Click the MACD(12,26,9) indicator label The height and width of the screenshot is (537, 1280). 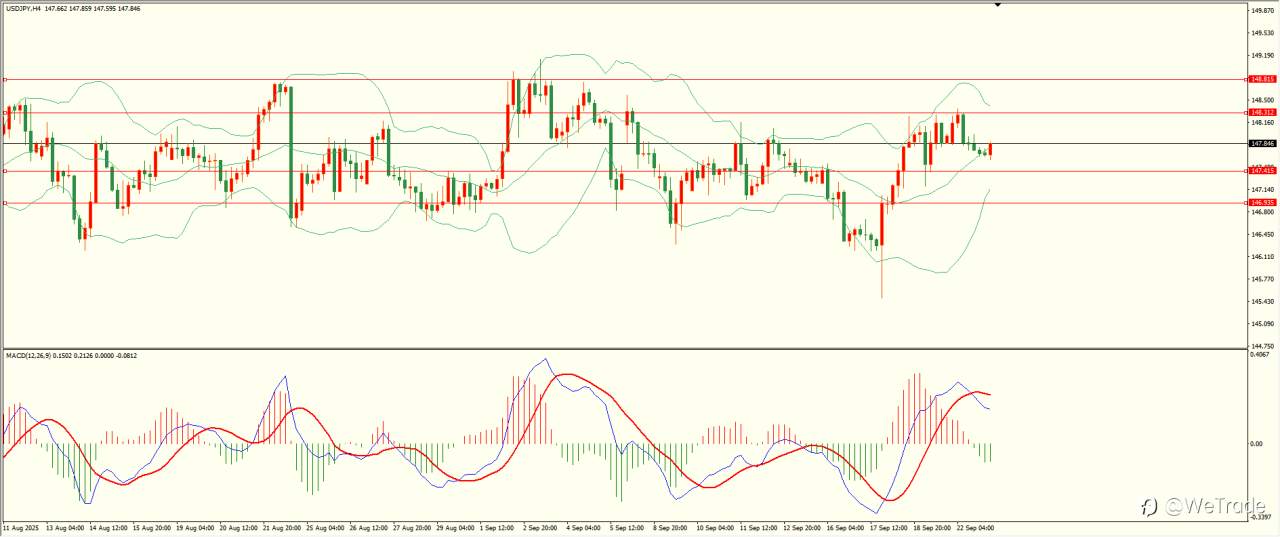pyautogui.click(x=30, y=355)
